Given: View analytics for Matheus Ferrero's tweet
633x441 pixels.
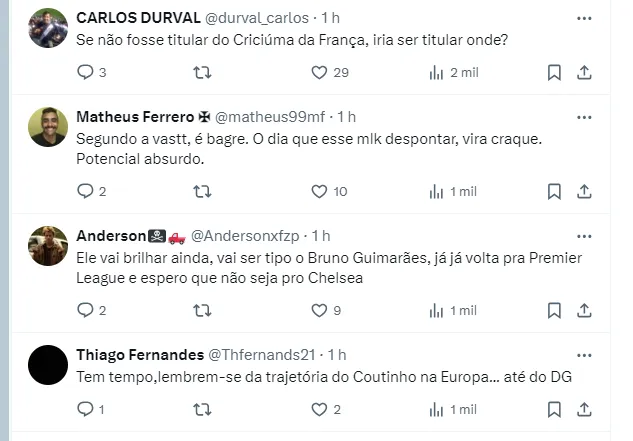Looking at the screenshot, I should (x=436, y=191).
